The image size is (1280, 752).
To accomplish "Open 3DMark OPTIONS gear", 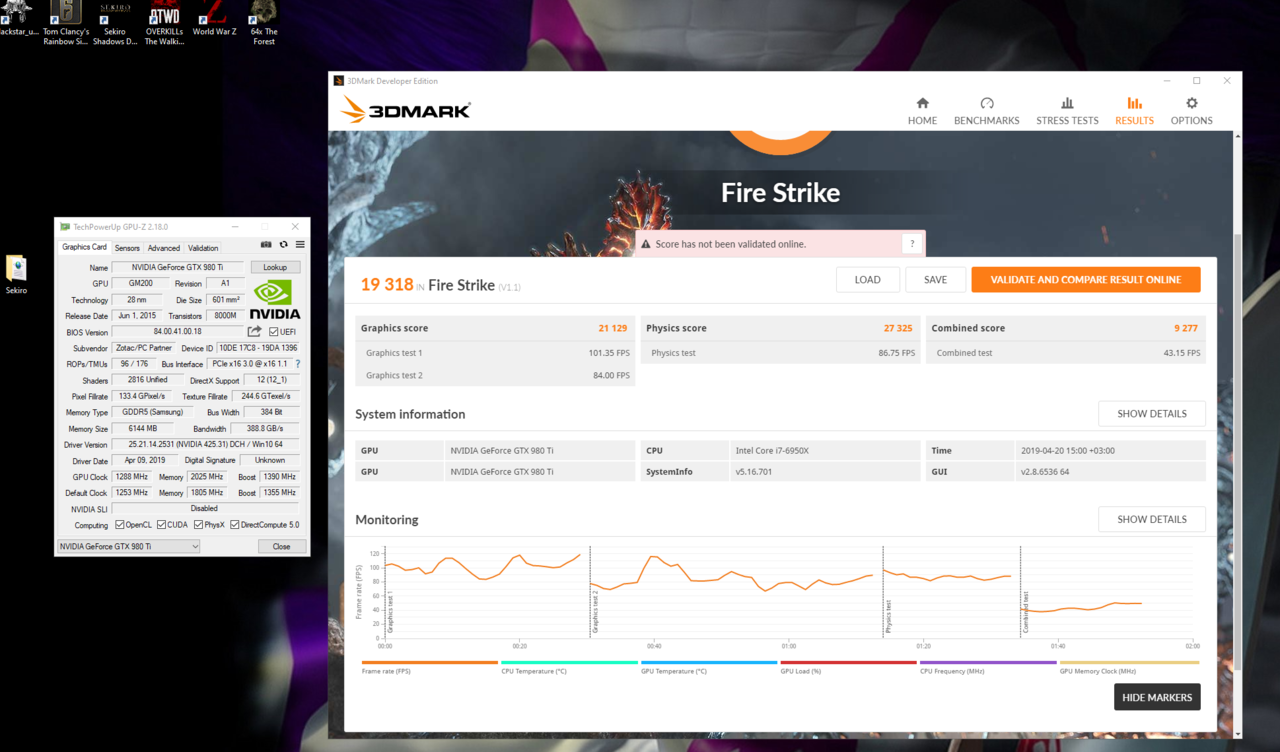I will click(x=1191, y=111).
